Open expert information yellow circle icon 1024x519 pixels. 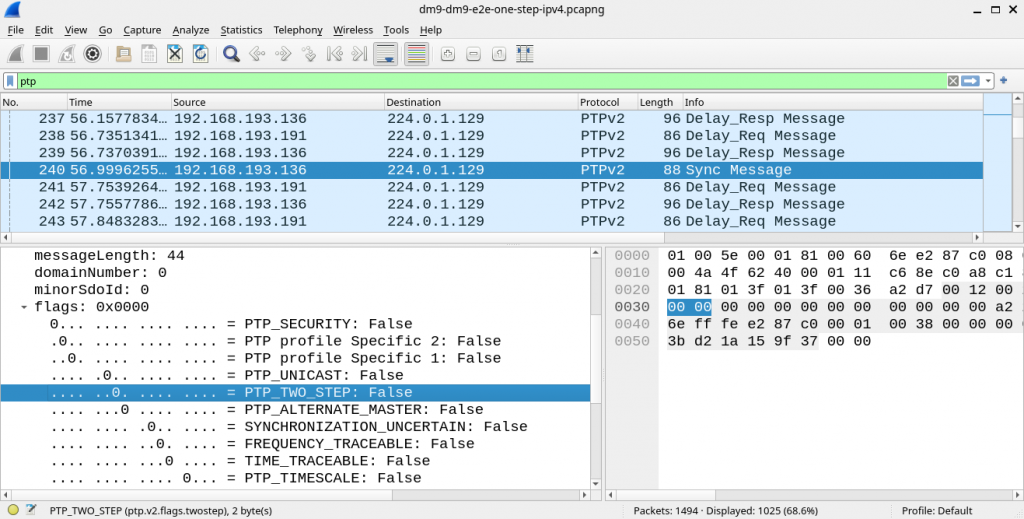(13, 511)
